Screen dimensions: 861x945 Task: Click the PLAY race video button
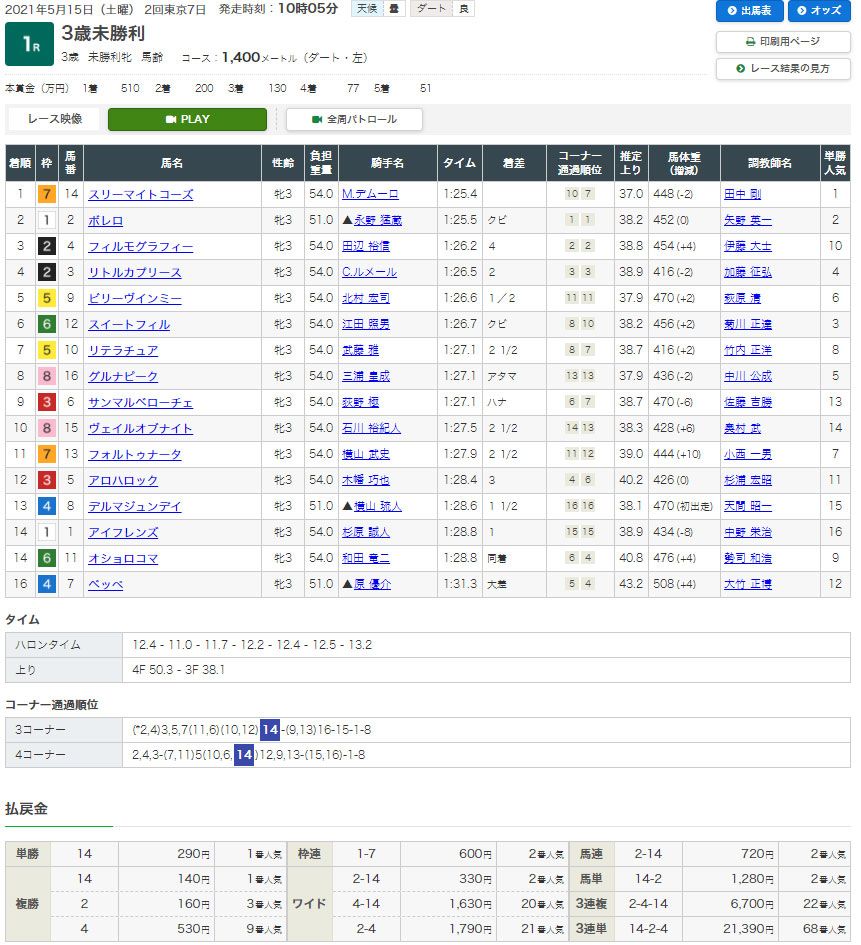[187, 119]
